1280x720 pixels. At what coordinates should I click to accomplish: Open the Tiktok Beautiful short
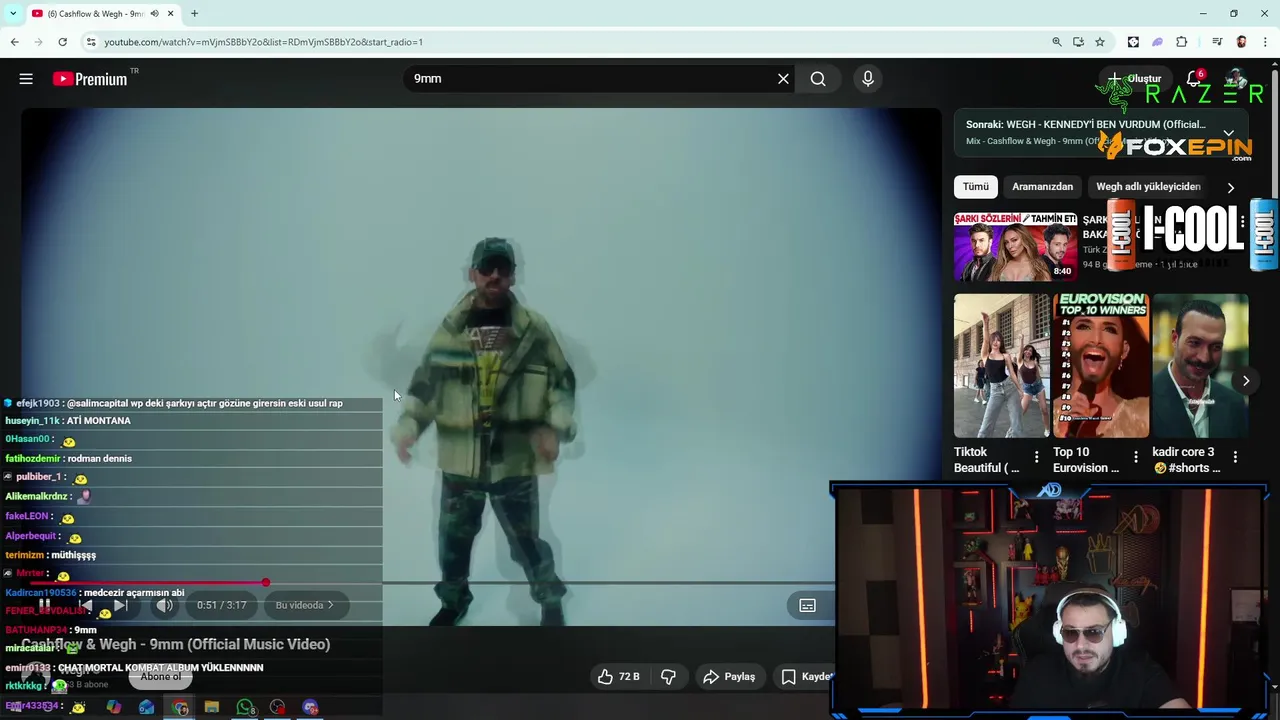click(1001, 366)
